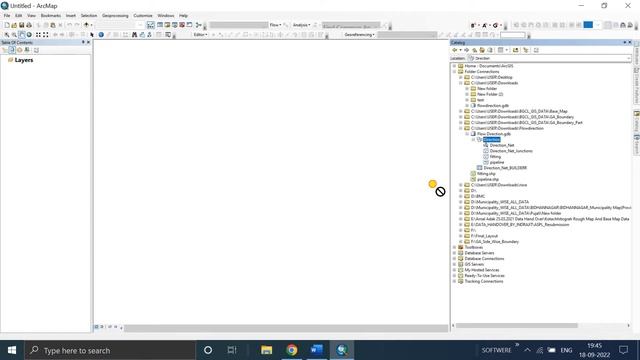Screen dimensions: 640x360
Task: Open the Windows menu
Action: [166, 16]
